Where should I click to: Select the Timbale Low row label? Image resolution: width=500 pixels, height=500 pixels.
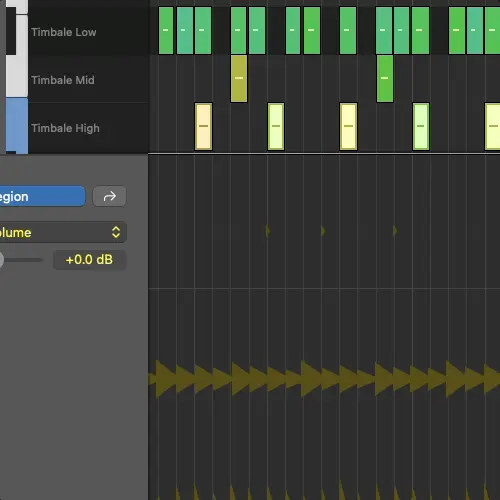pos(64,32)
